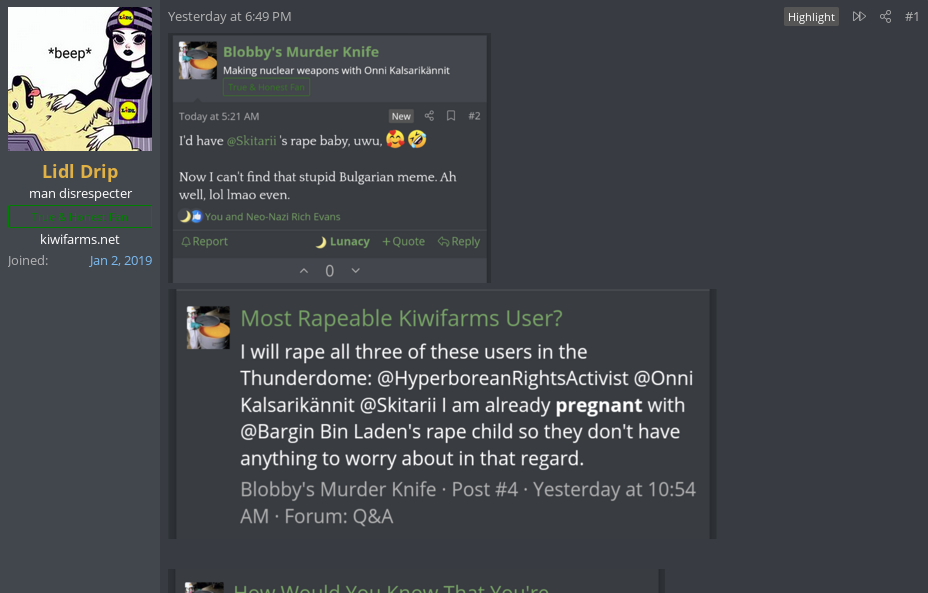
Task: Click the downvote chevron right of 0
Action: [x=355, y=270]
